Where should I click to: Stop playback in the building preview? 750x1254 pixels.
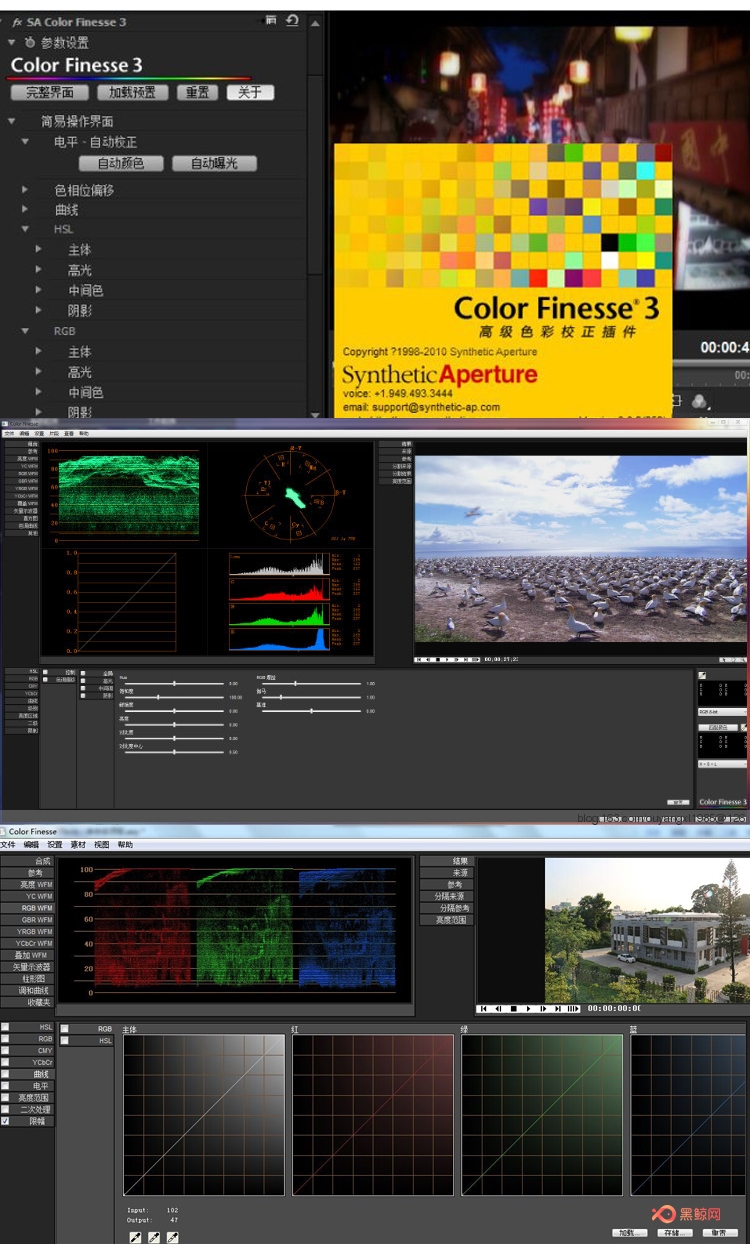point(514,1009)
